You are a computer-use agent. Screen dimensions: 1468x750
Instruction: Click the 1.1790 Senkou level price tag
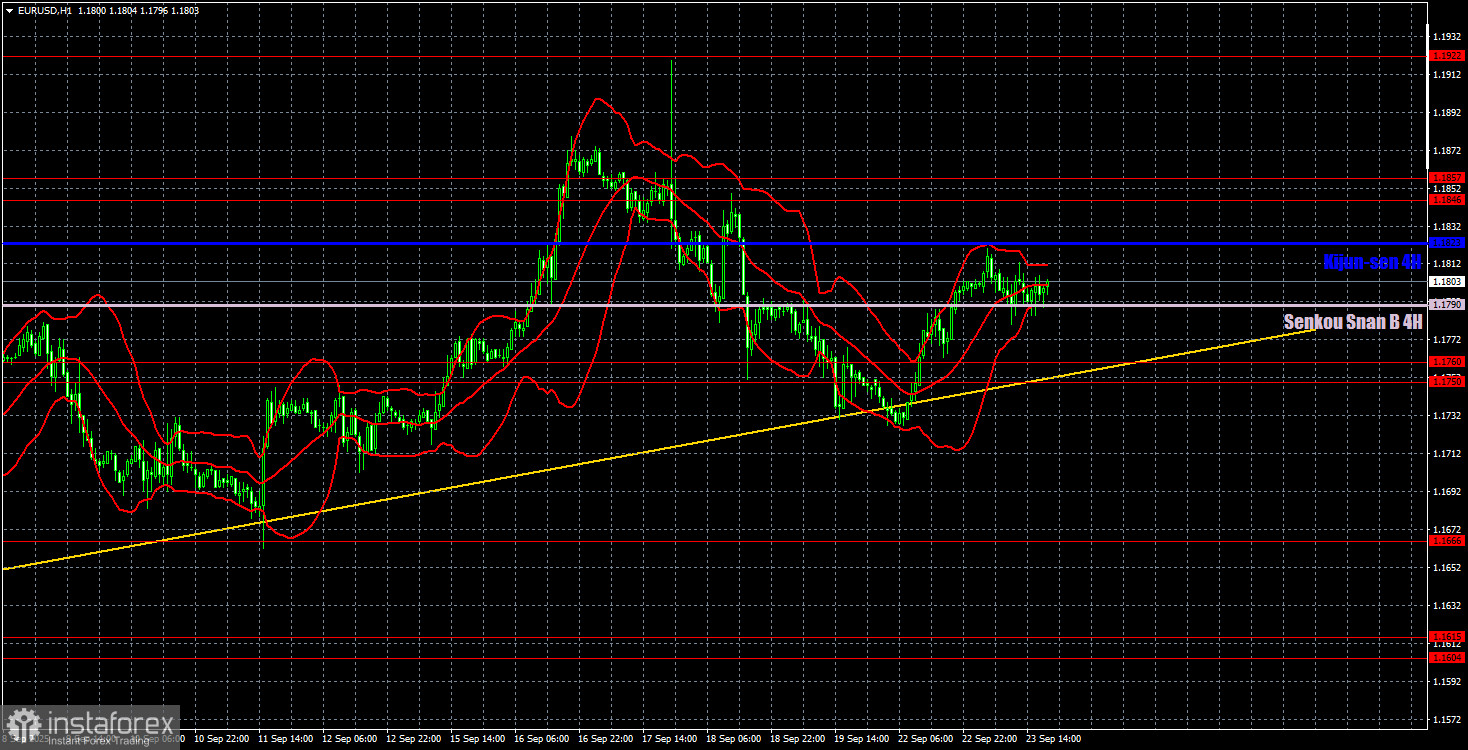(x=1447, y=304)
